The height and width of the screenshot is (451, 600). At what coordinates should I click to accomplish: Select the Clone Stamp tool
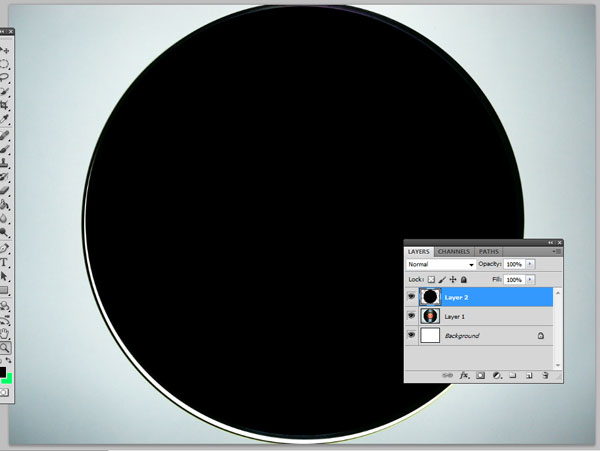tap(5, 163)
